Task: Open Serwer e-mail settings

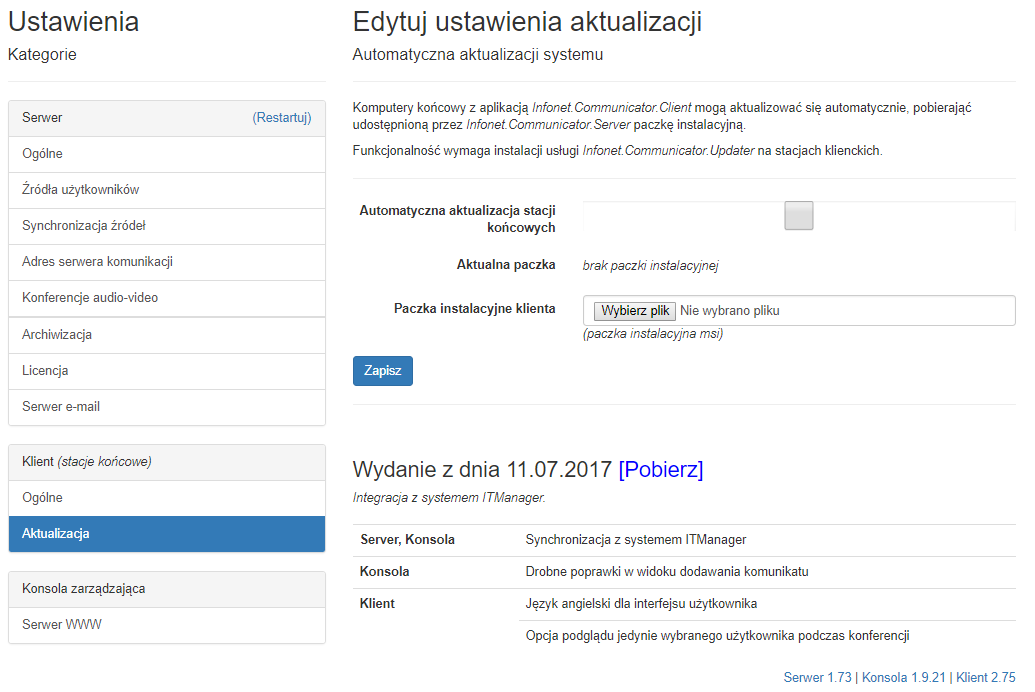Action: coord(61,407)
